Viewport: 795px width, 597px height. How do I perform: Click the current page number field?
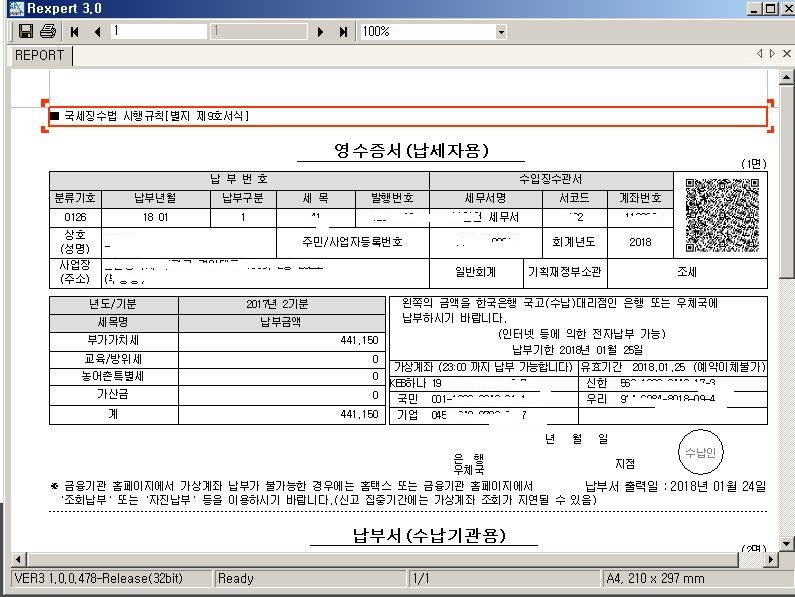[x=158, y=32]
